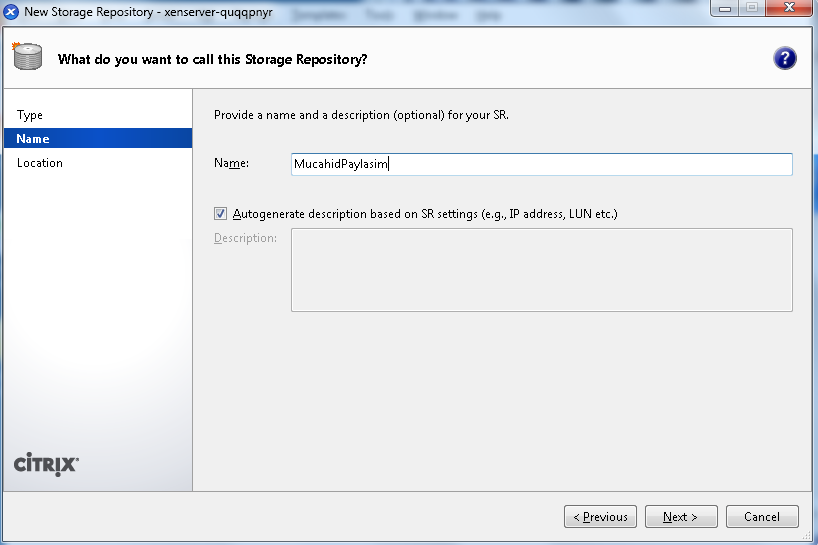Click the 'Description:' label
The height and width of the screenshot is (545, 818).
pyautogui.click(x=245, y=238)
